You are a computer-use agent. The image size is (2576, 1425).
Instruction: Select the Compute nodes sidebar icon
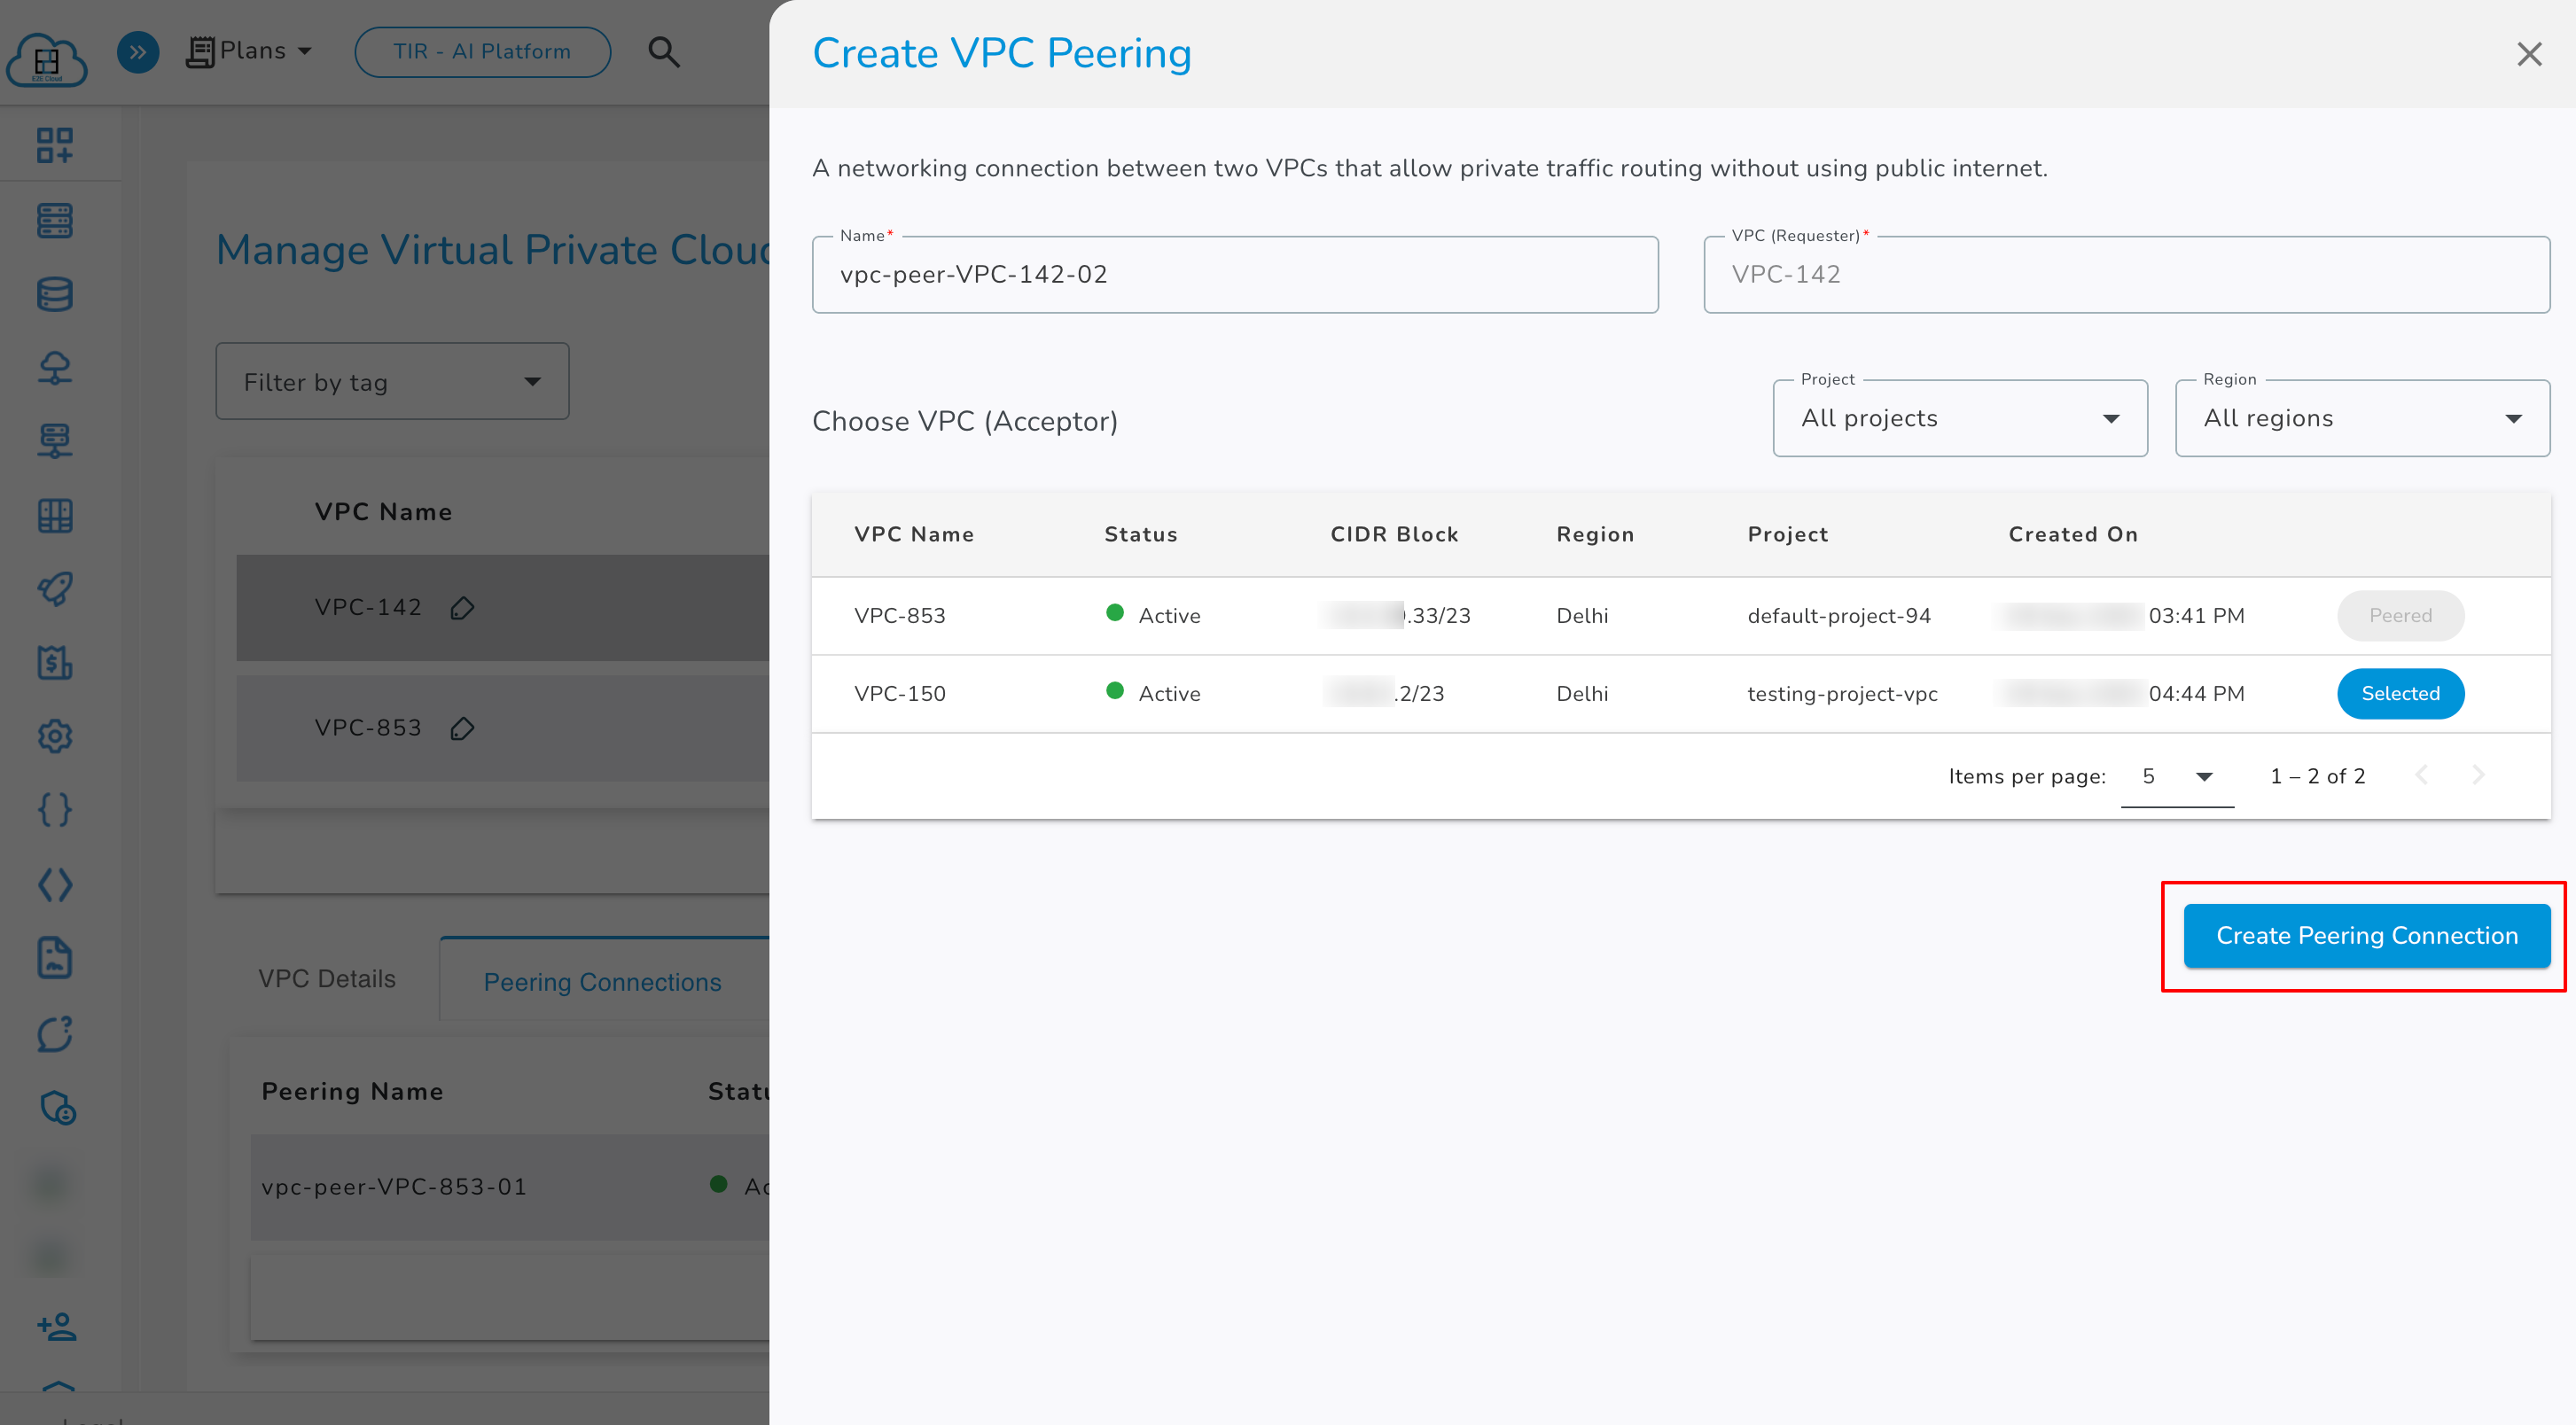click(55, 220)
